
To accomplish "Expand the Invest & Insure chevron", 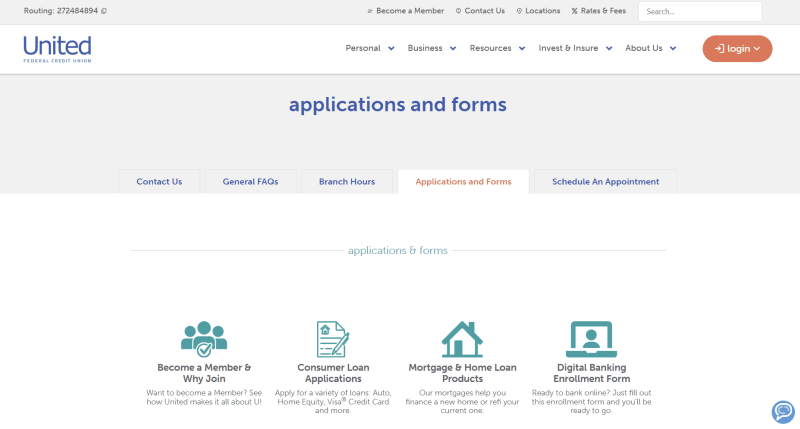I will click(609, 48).
